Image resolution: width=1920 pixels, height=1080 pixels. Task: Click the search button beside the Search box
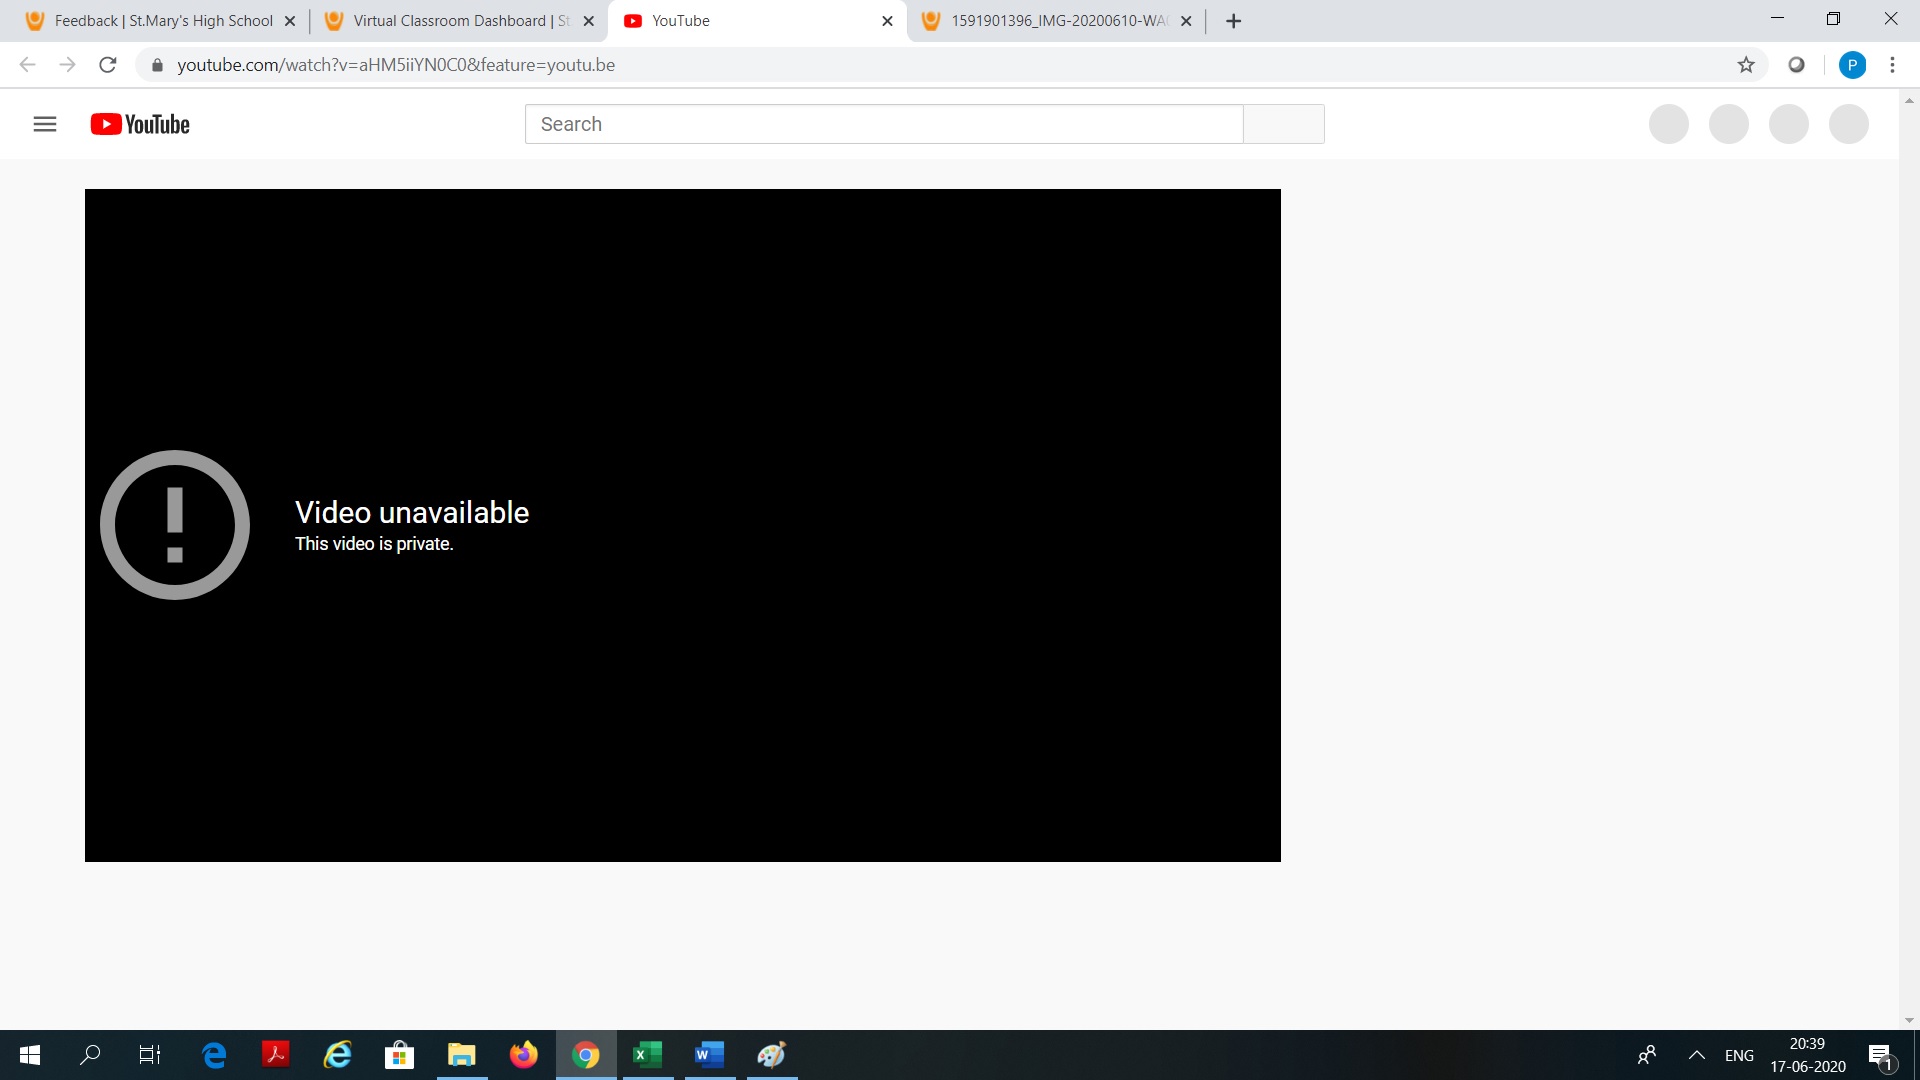coord(1284,124)
